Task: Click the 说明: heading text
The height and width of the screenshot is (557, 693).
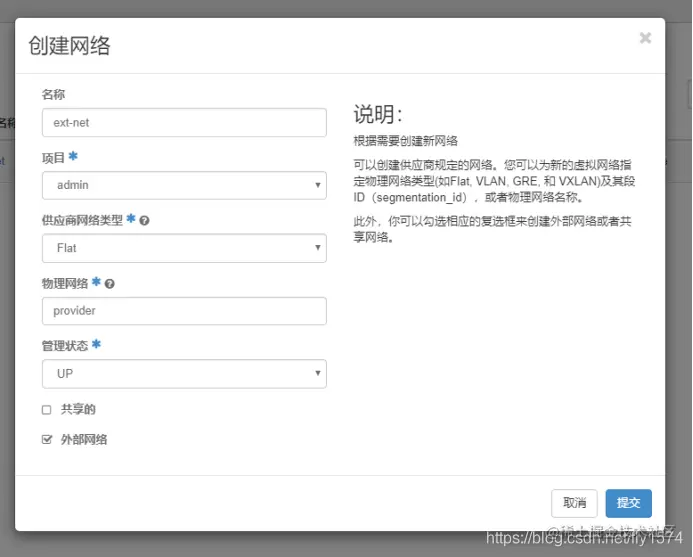Action: click(x=378, y=114)
